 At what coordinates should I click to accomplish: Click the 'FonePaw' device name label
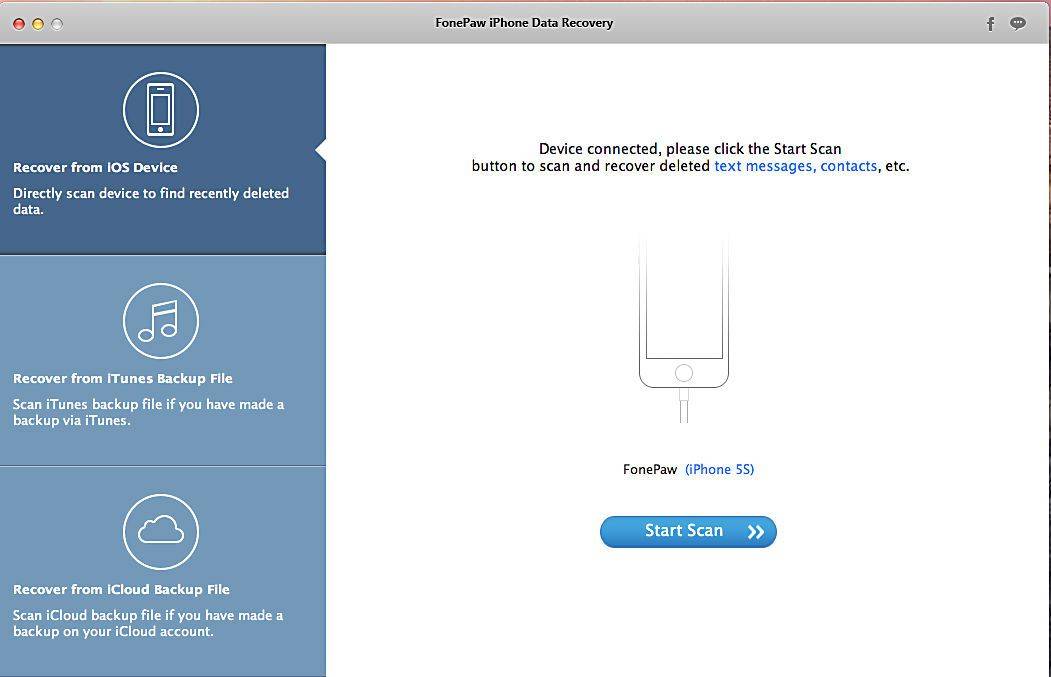650,469
